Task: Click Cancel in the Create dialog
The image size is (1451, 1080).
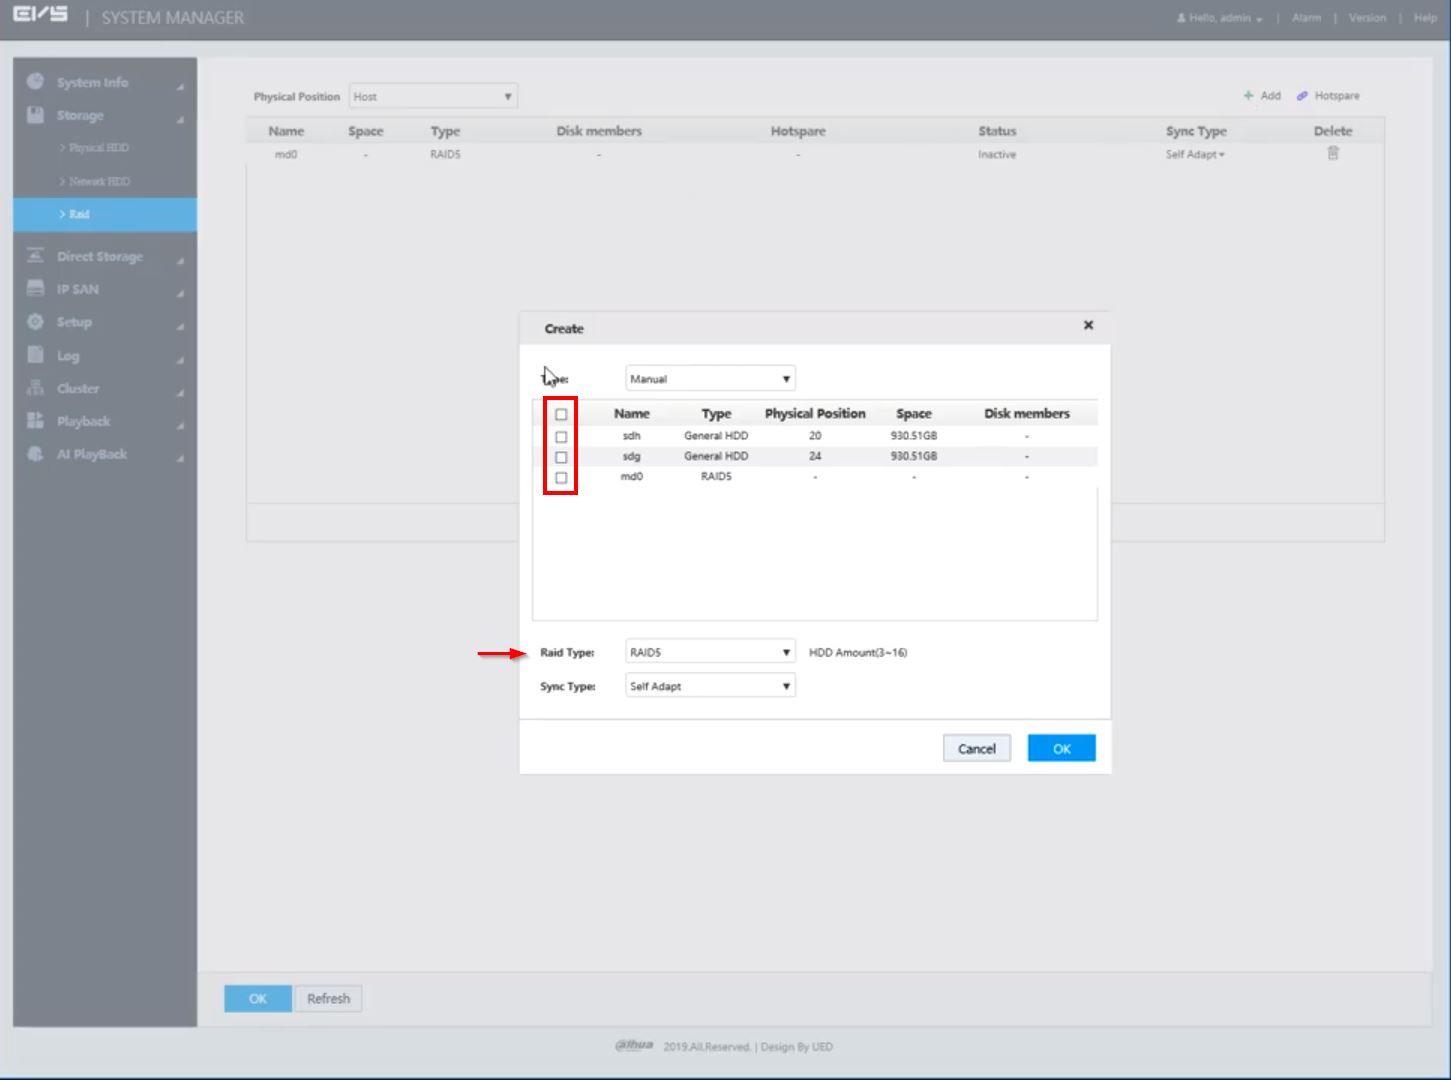Action: click(x=977, y=748)
